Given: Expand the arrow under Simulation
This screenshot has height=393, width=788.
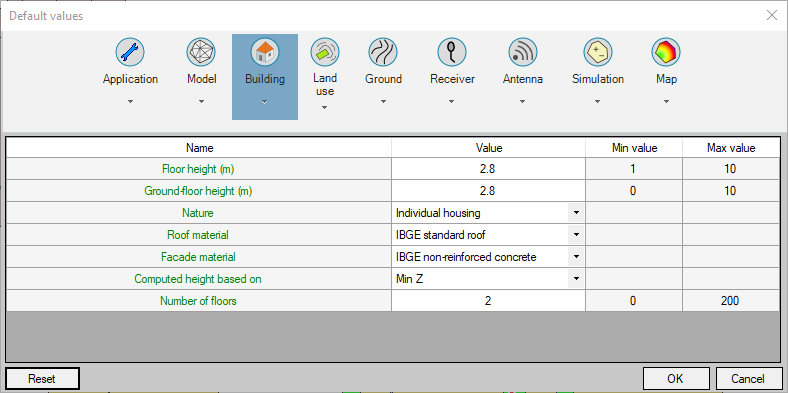Looking at the screenshot, I should 598,102.
